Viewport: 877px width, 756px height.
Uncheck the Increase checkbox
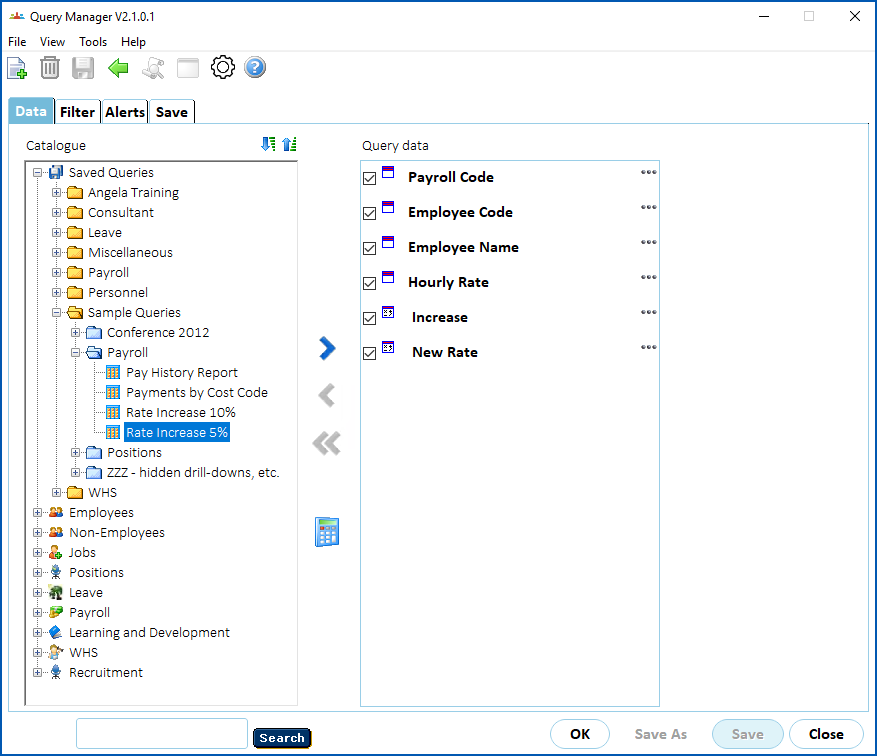click(370, 319)
